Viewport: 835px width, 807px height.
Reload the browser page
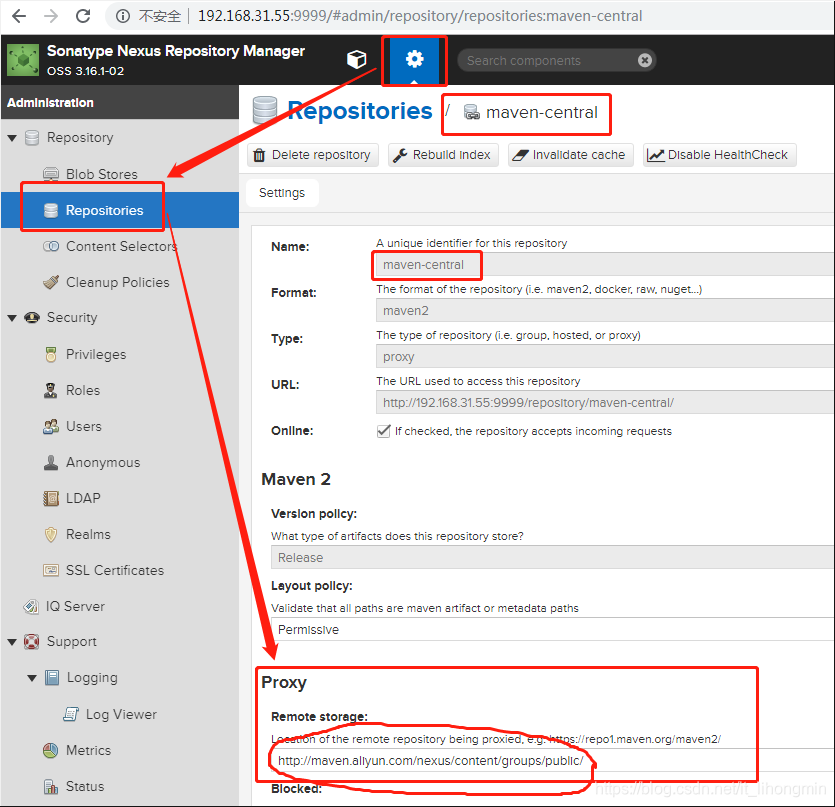tap(83, 16)
